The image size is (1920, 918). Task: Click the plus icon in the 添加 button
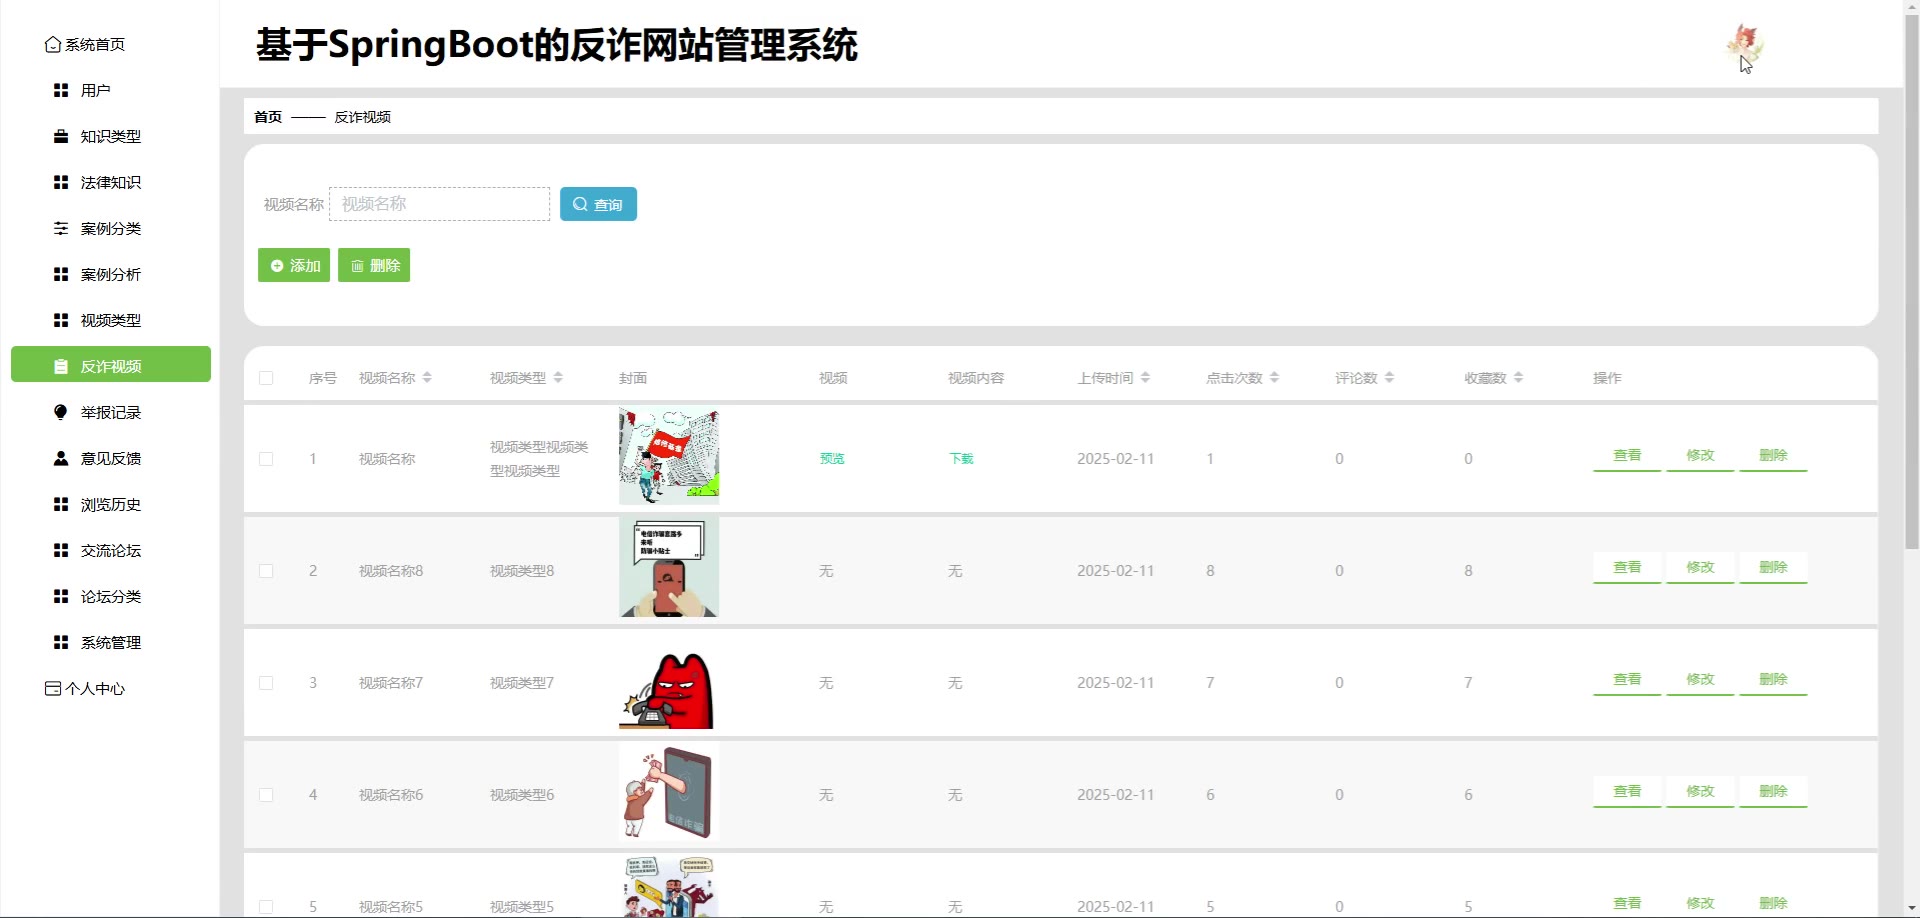point(277,266)
